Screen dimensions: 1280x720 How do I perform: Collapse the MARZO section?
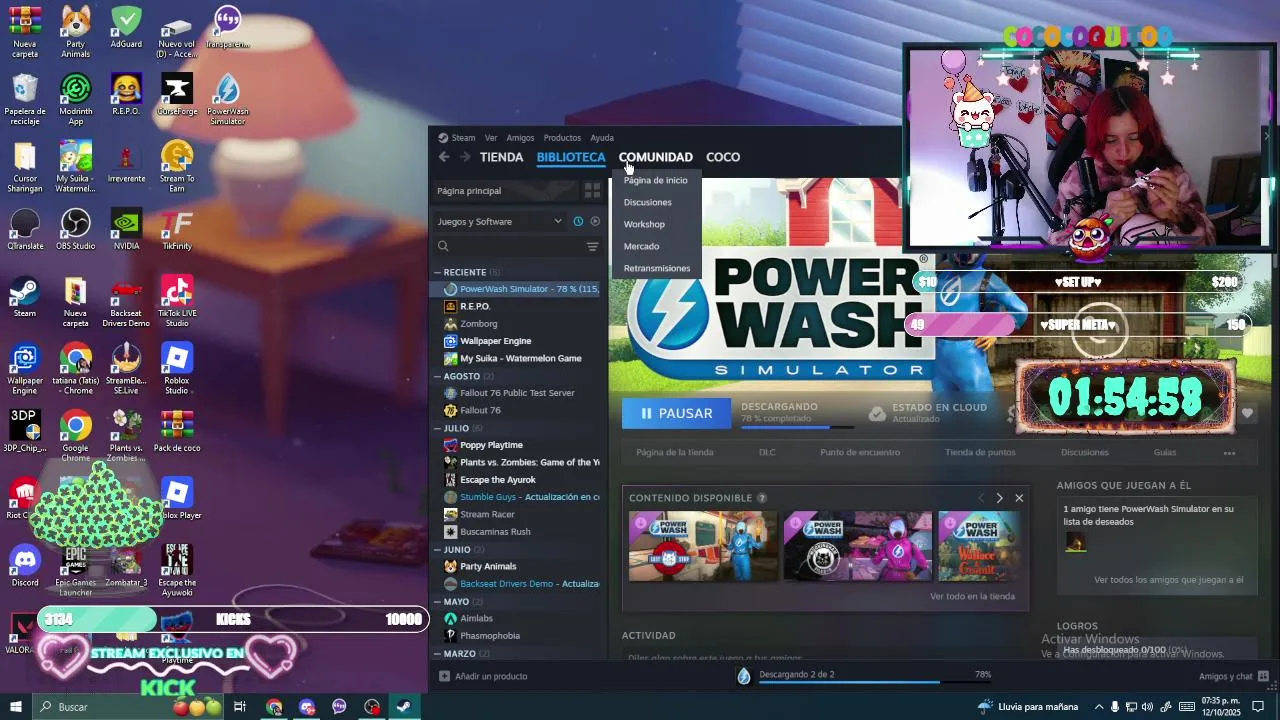(x=438, y=653)
